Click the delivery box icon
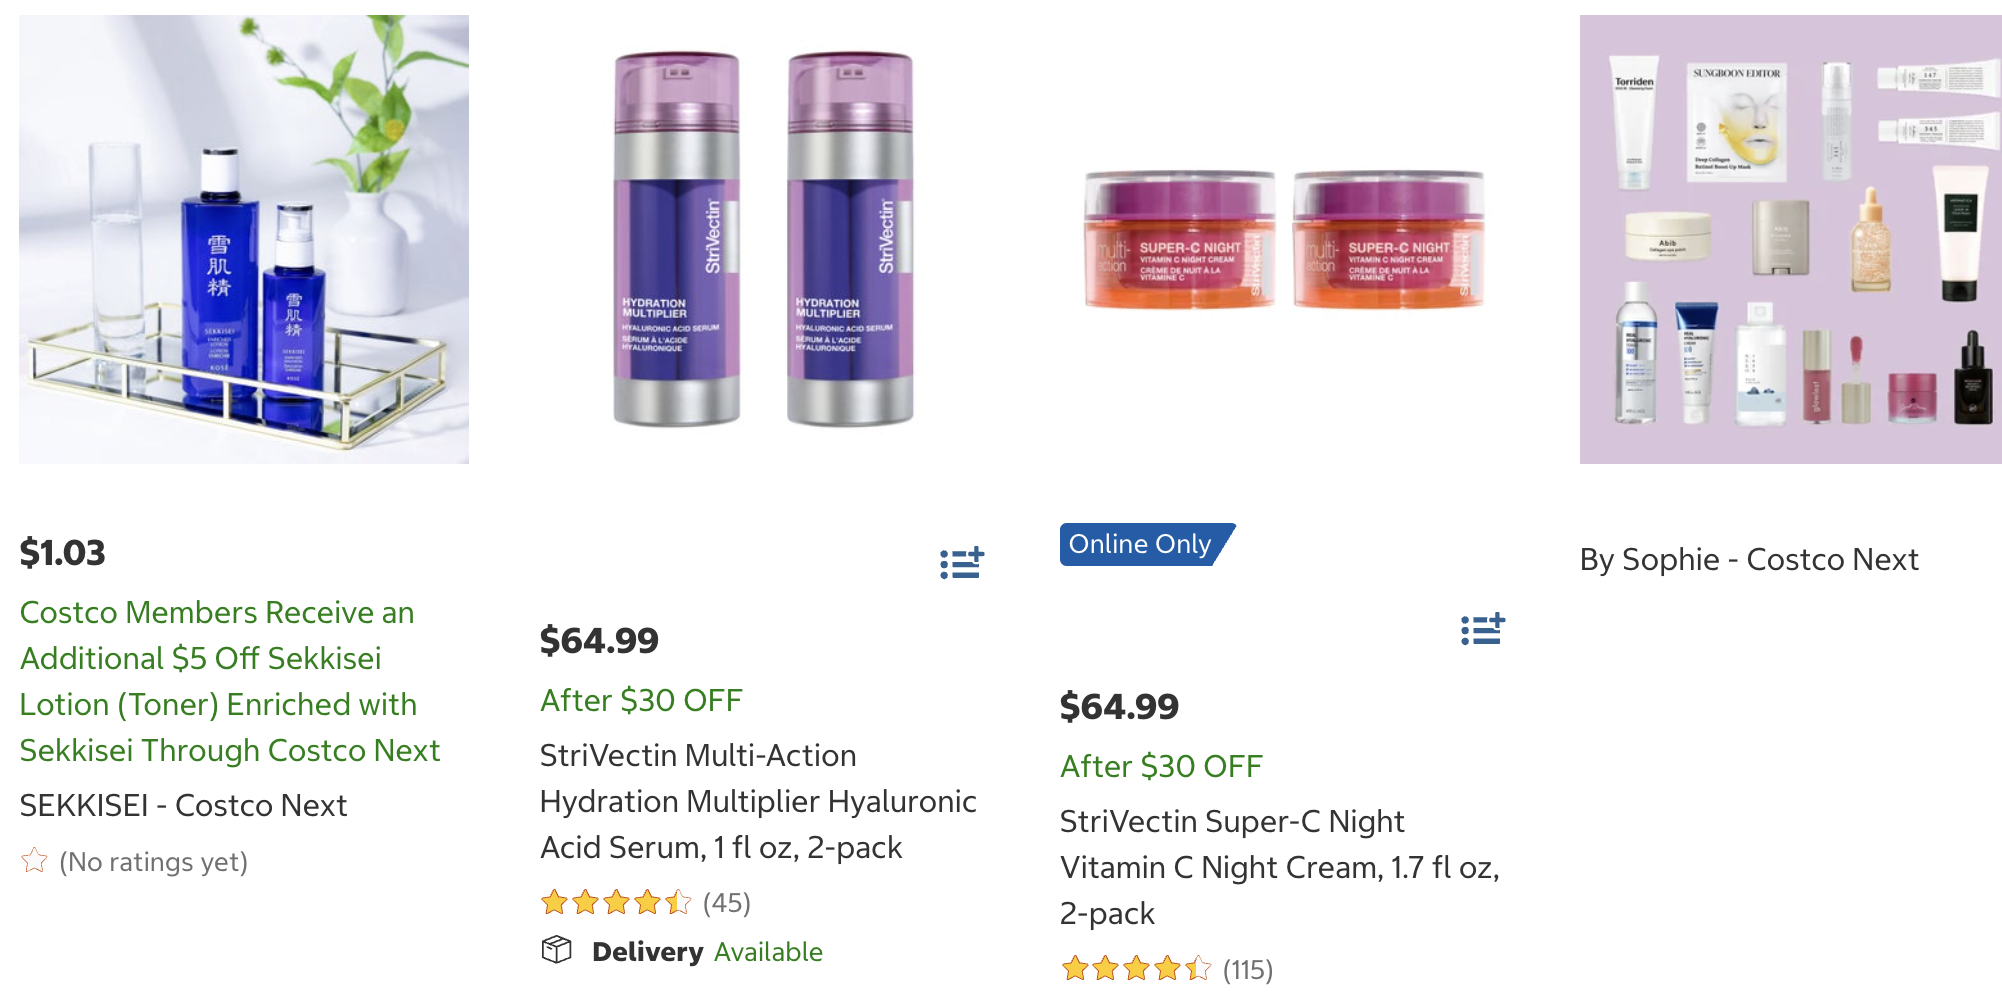 (556, 950)
